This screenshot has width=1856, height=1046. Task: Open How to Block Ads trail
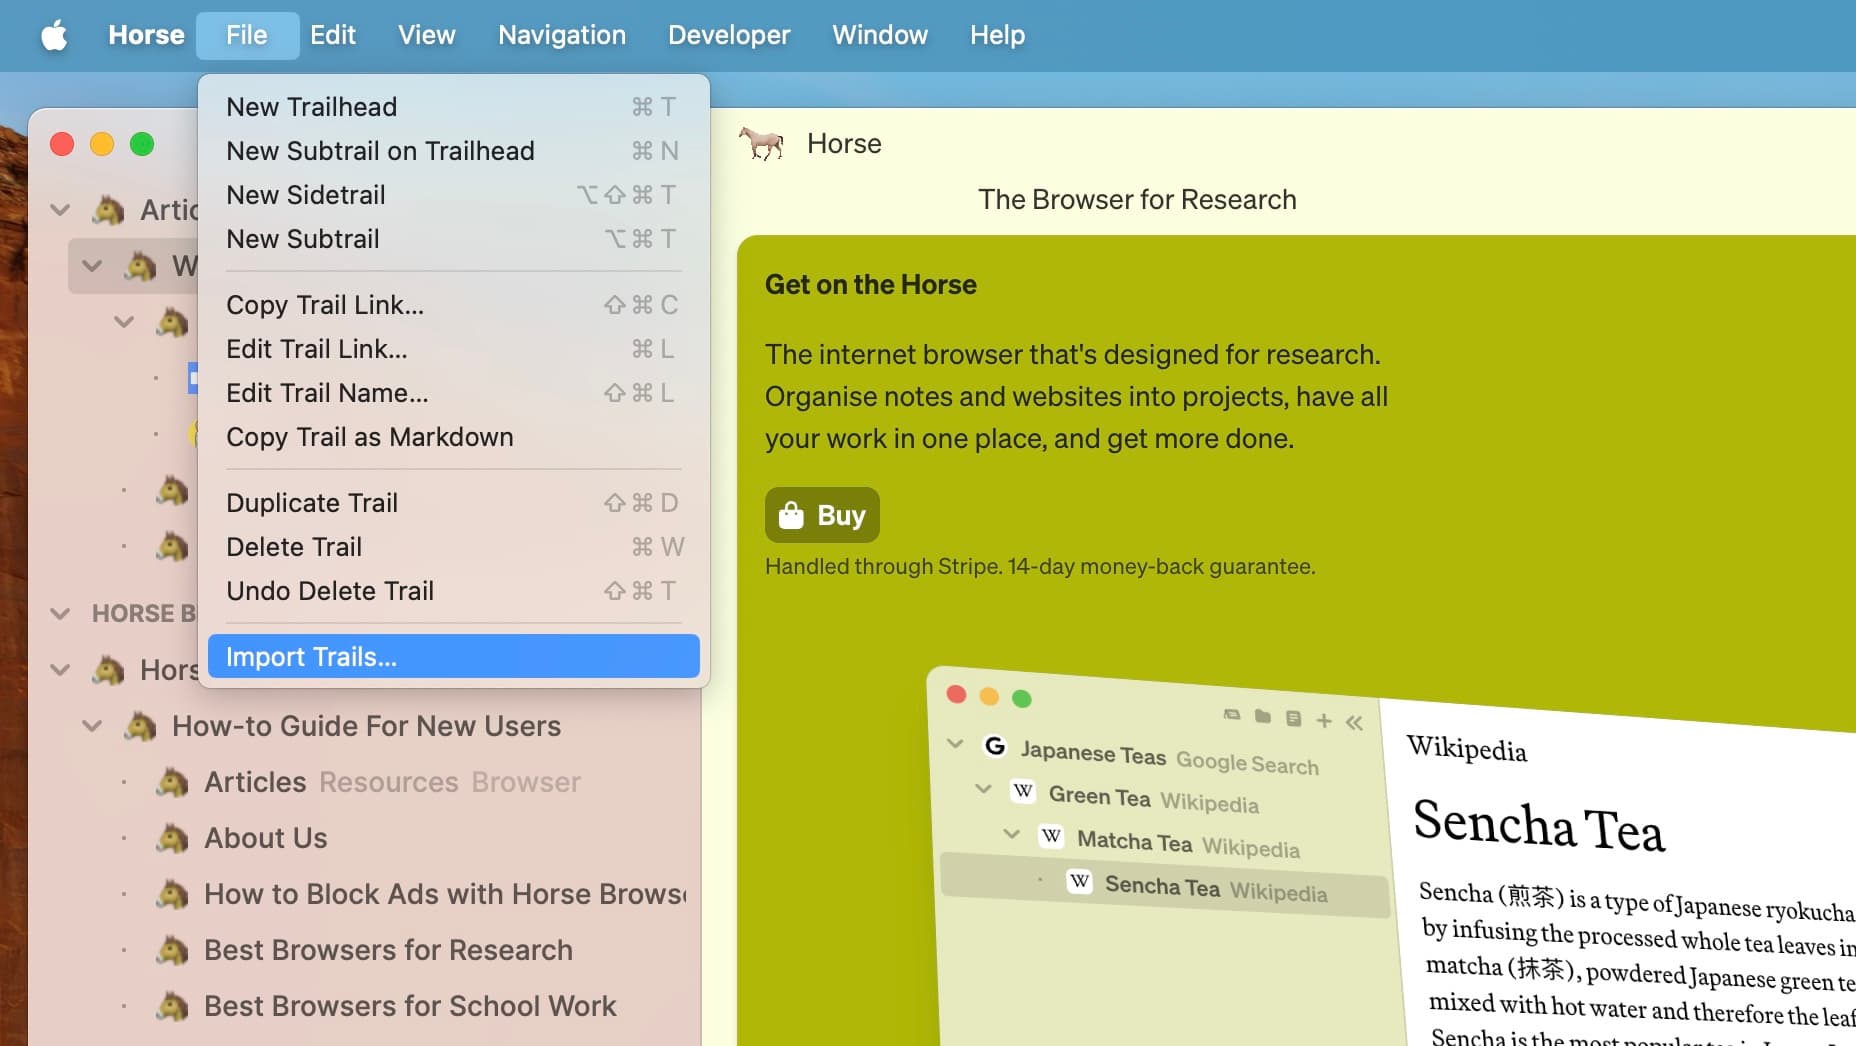coord(444,894)
